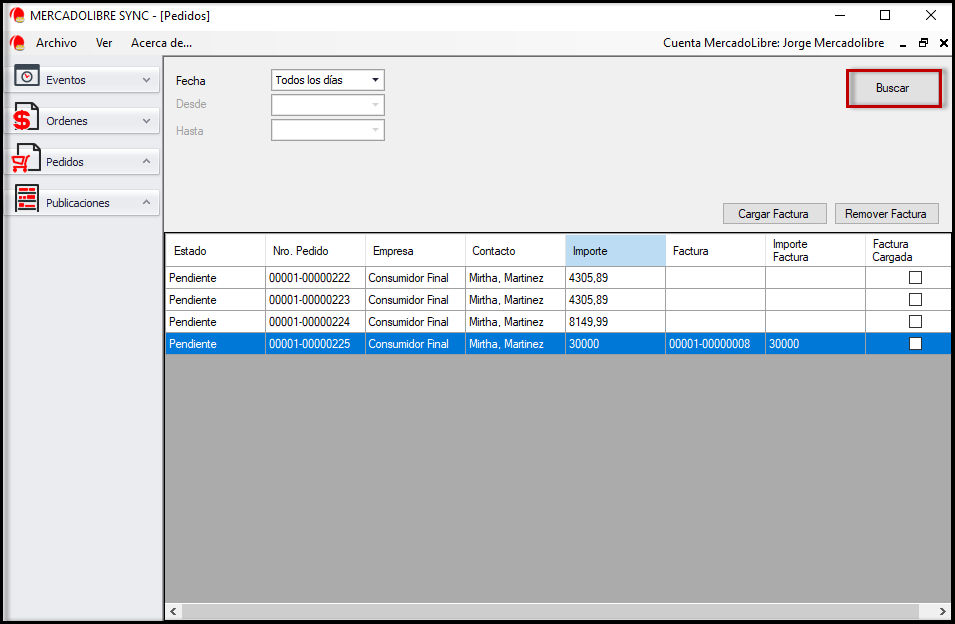Sort by the Empresa column header

tap(415, 251)
